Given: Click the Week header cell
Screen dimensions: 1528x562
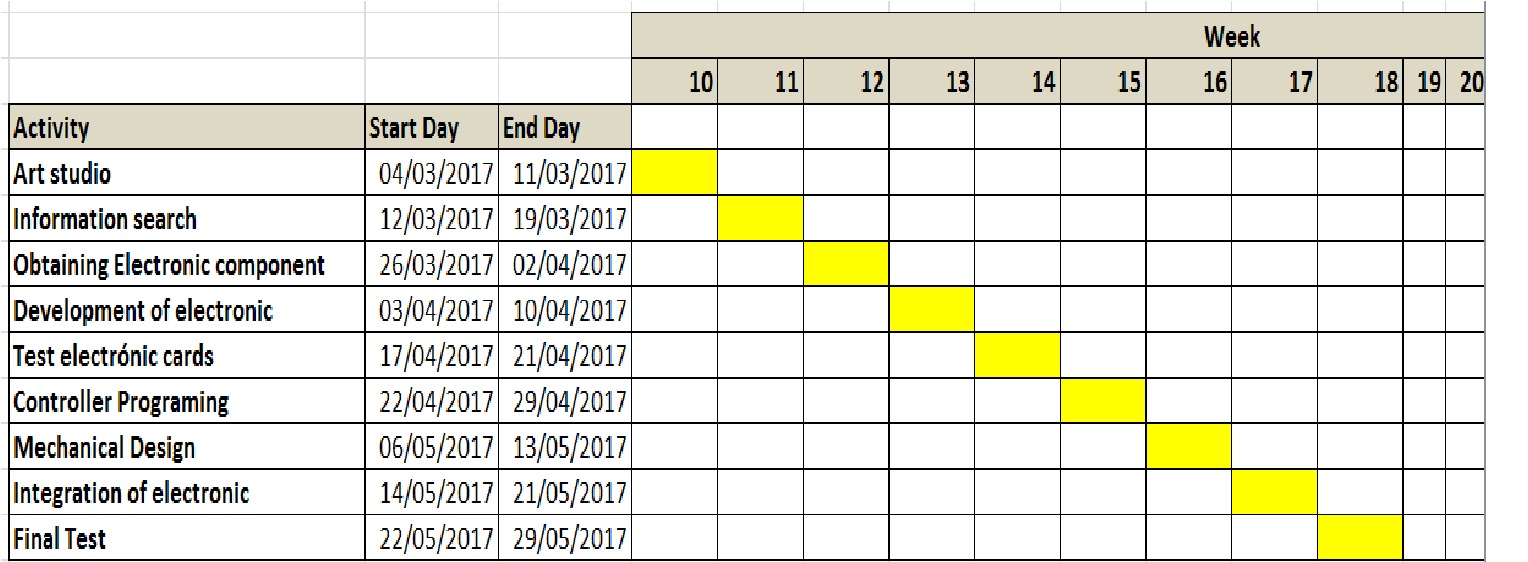Looking at the screenshot, I should [x=1058, y=37].
